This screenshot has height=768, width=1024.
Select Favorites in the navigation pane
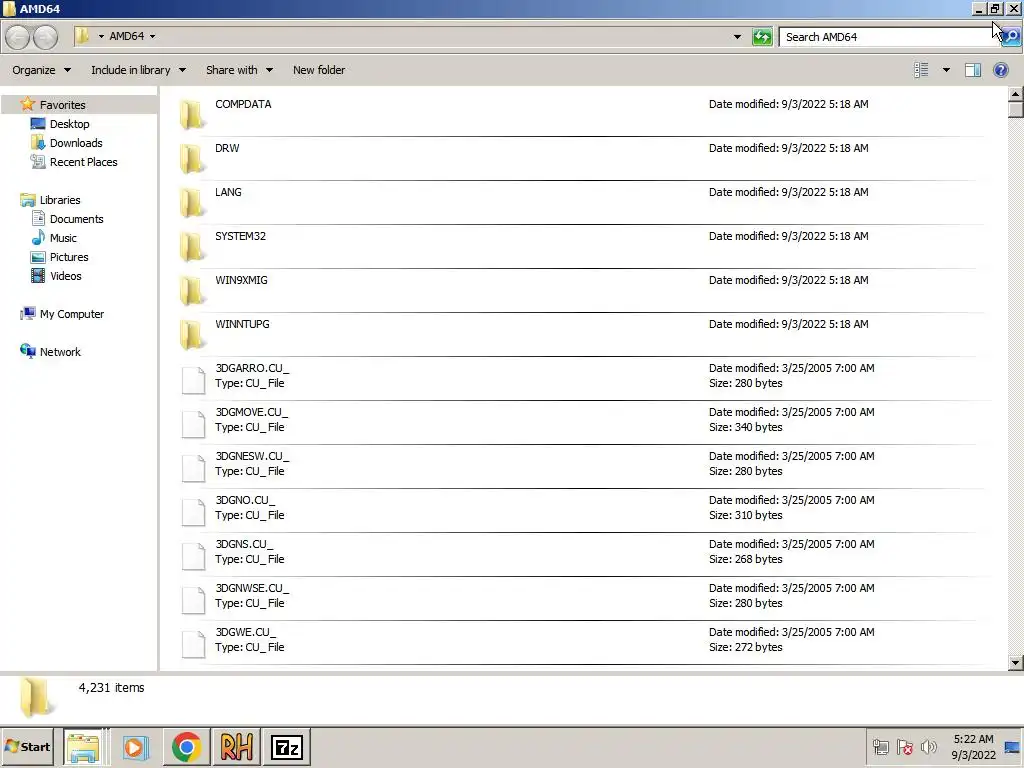click(x=62, y=104)
